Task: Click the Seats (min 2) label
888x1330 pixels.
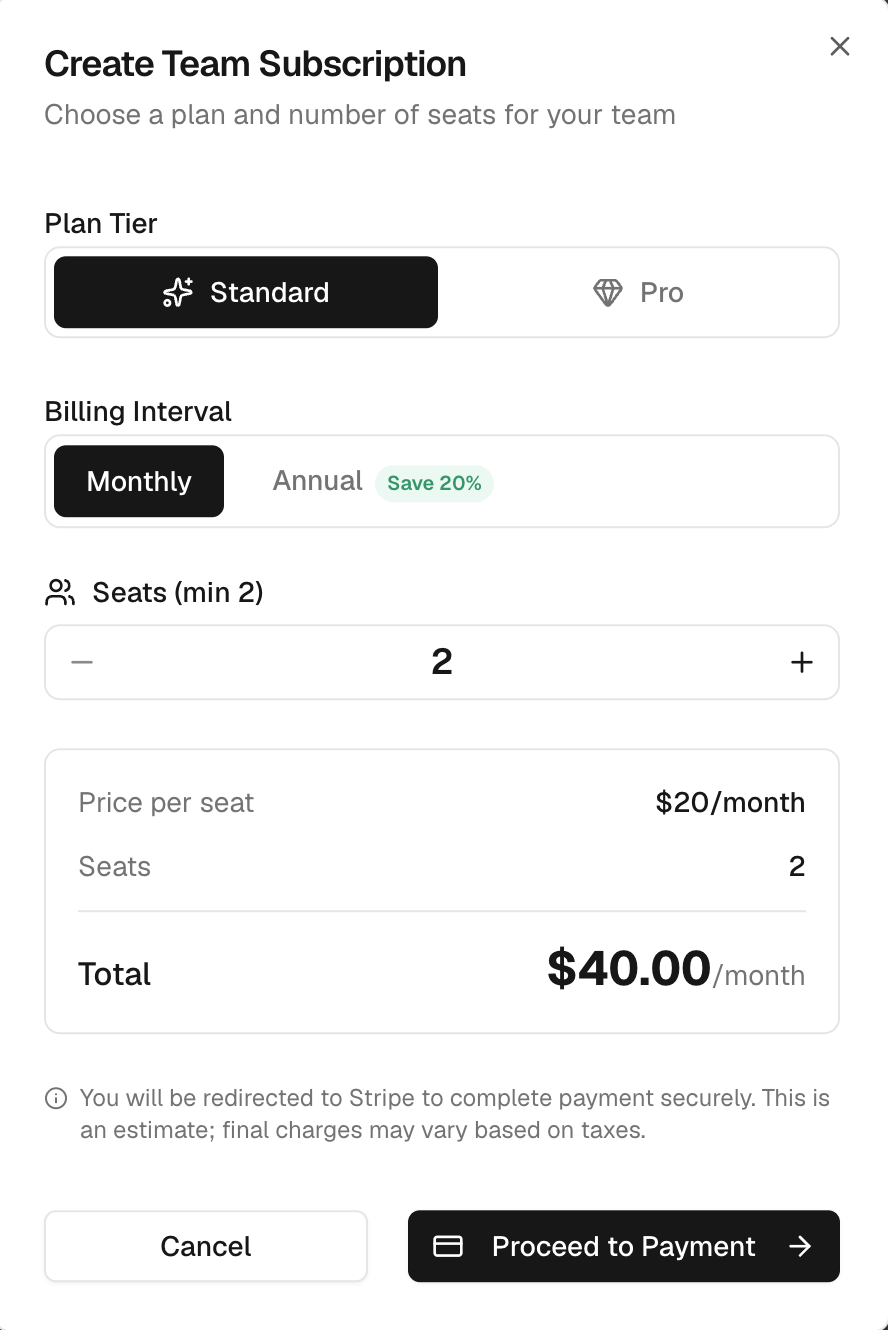Action: coord(177,593)
